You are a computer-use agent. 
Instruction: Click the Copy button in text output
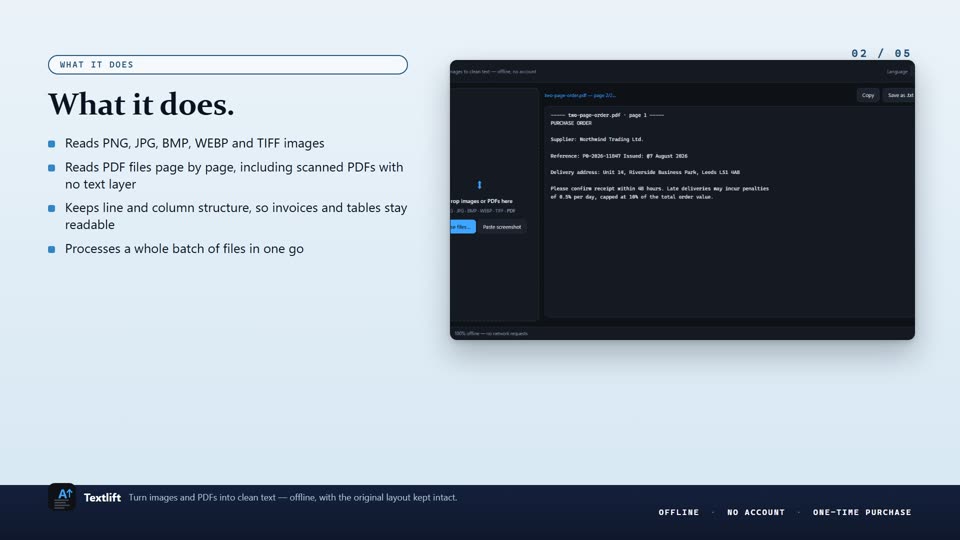point(868,95)
